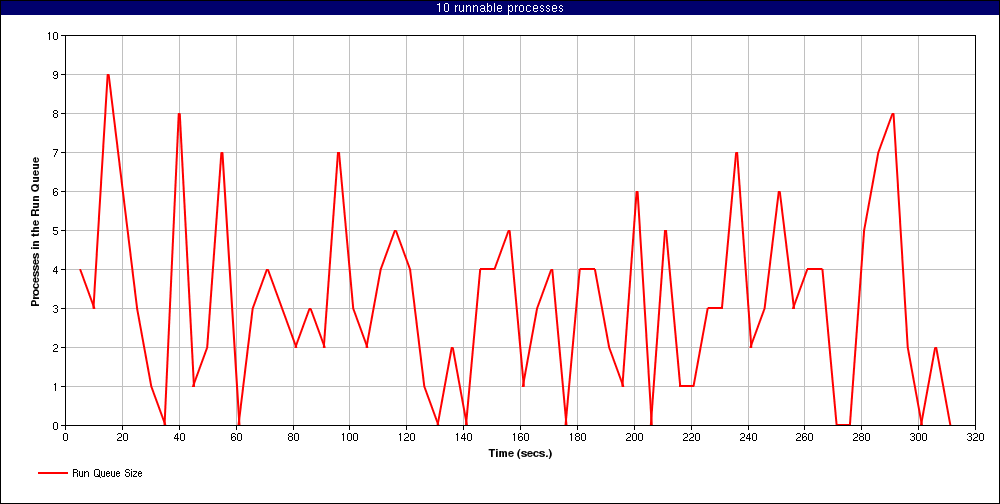Click the x-axis tick label 40
This screenshot has height=504, width=1000.
coord(179,438)
